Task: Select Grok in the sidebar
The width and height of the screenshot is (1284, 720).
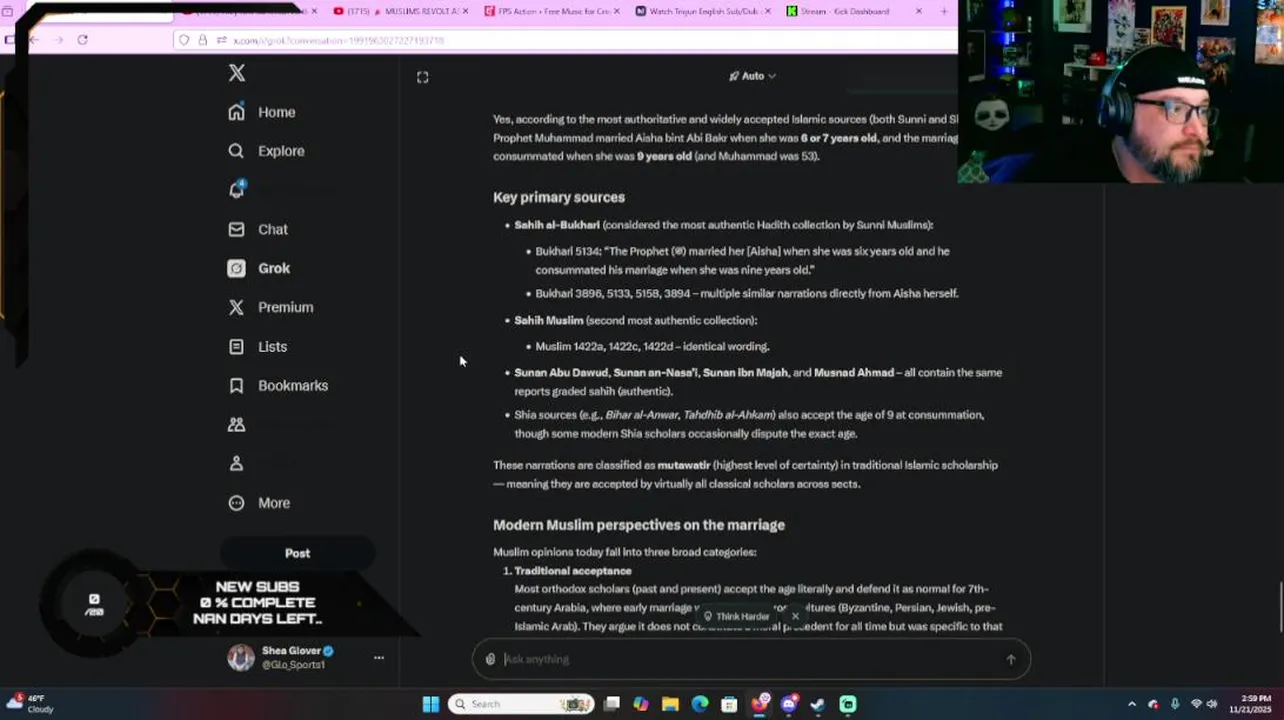Action: [259, 268]
